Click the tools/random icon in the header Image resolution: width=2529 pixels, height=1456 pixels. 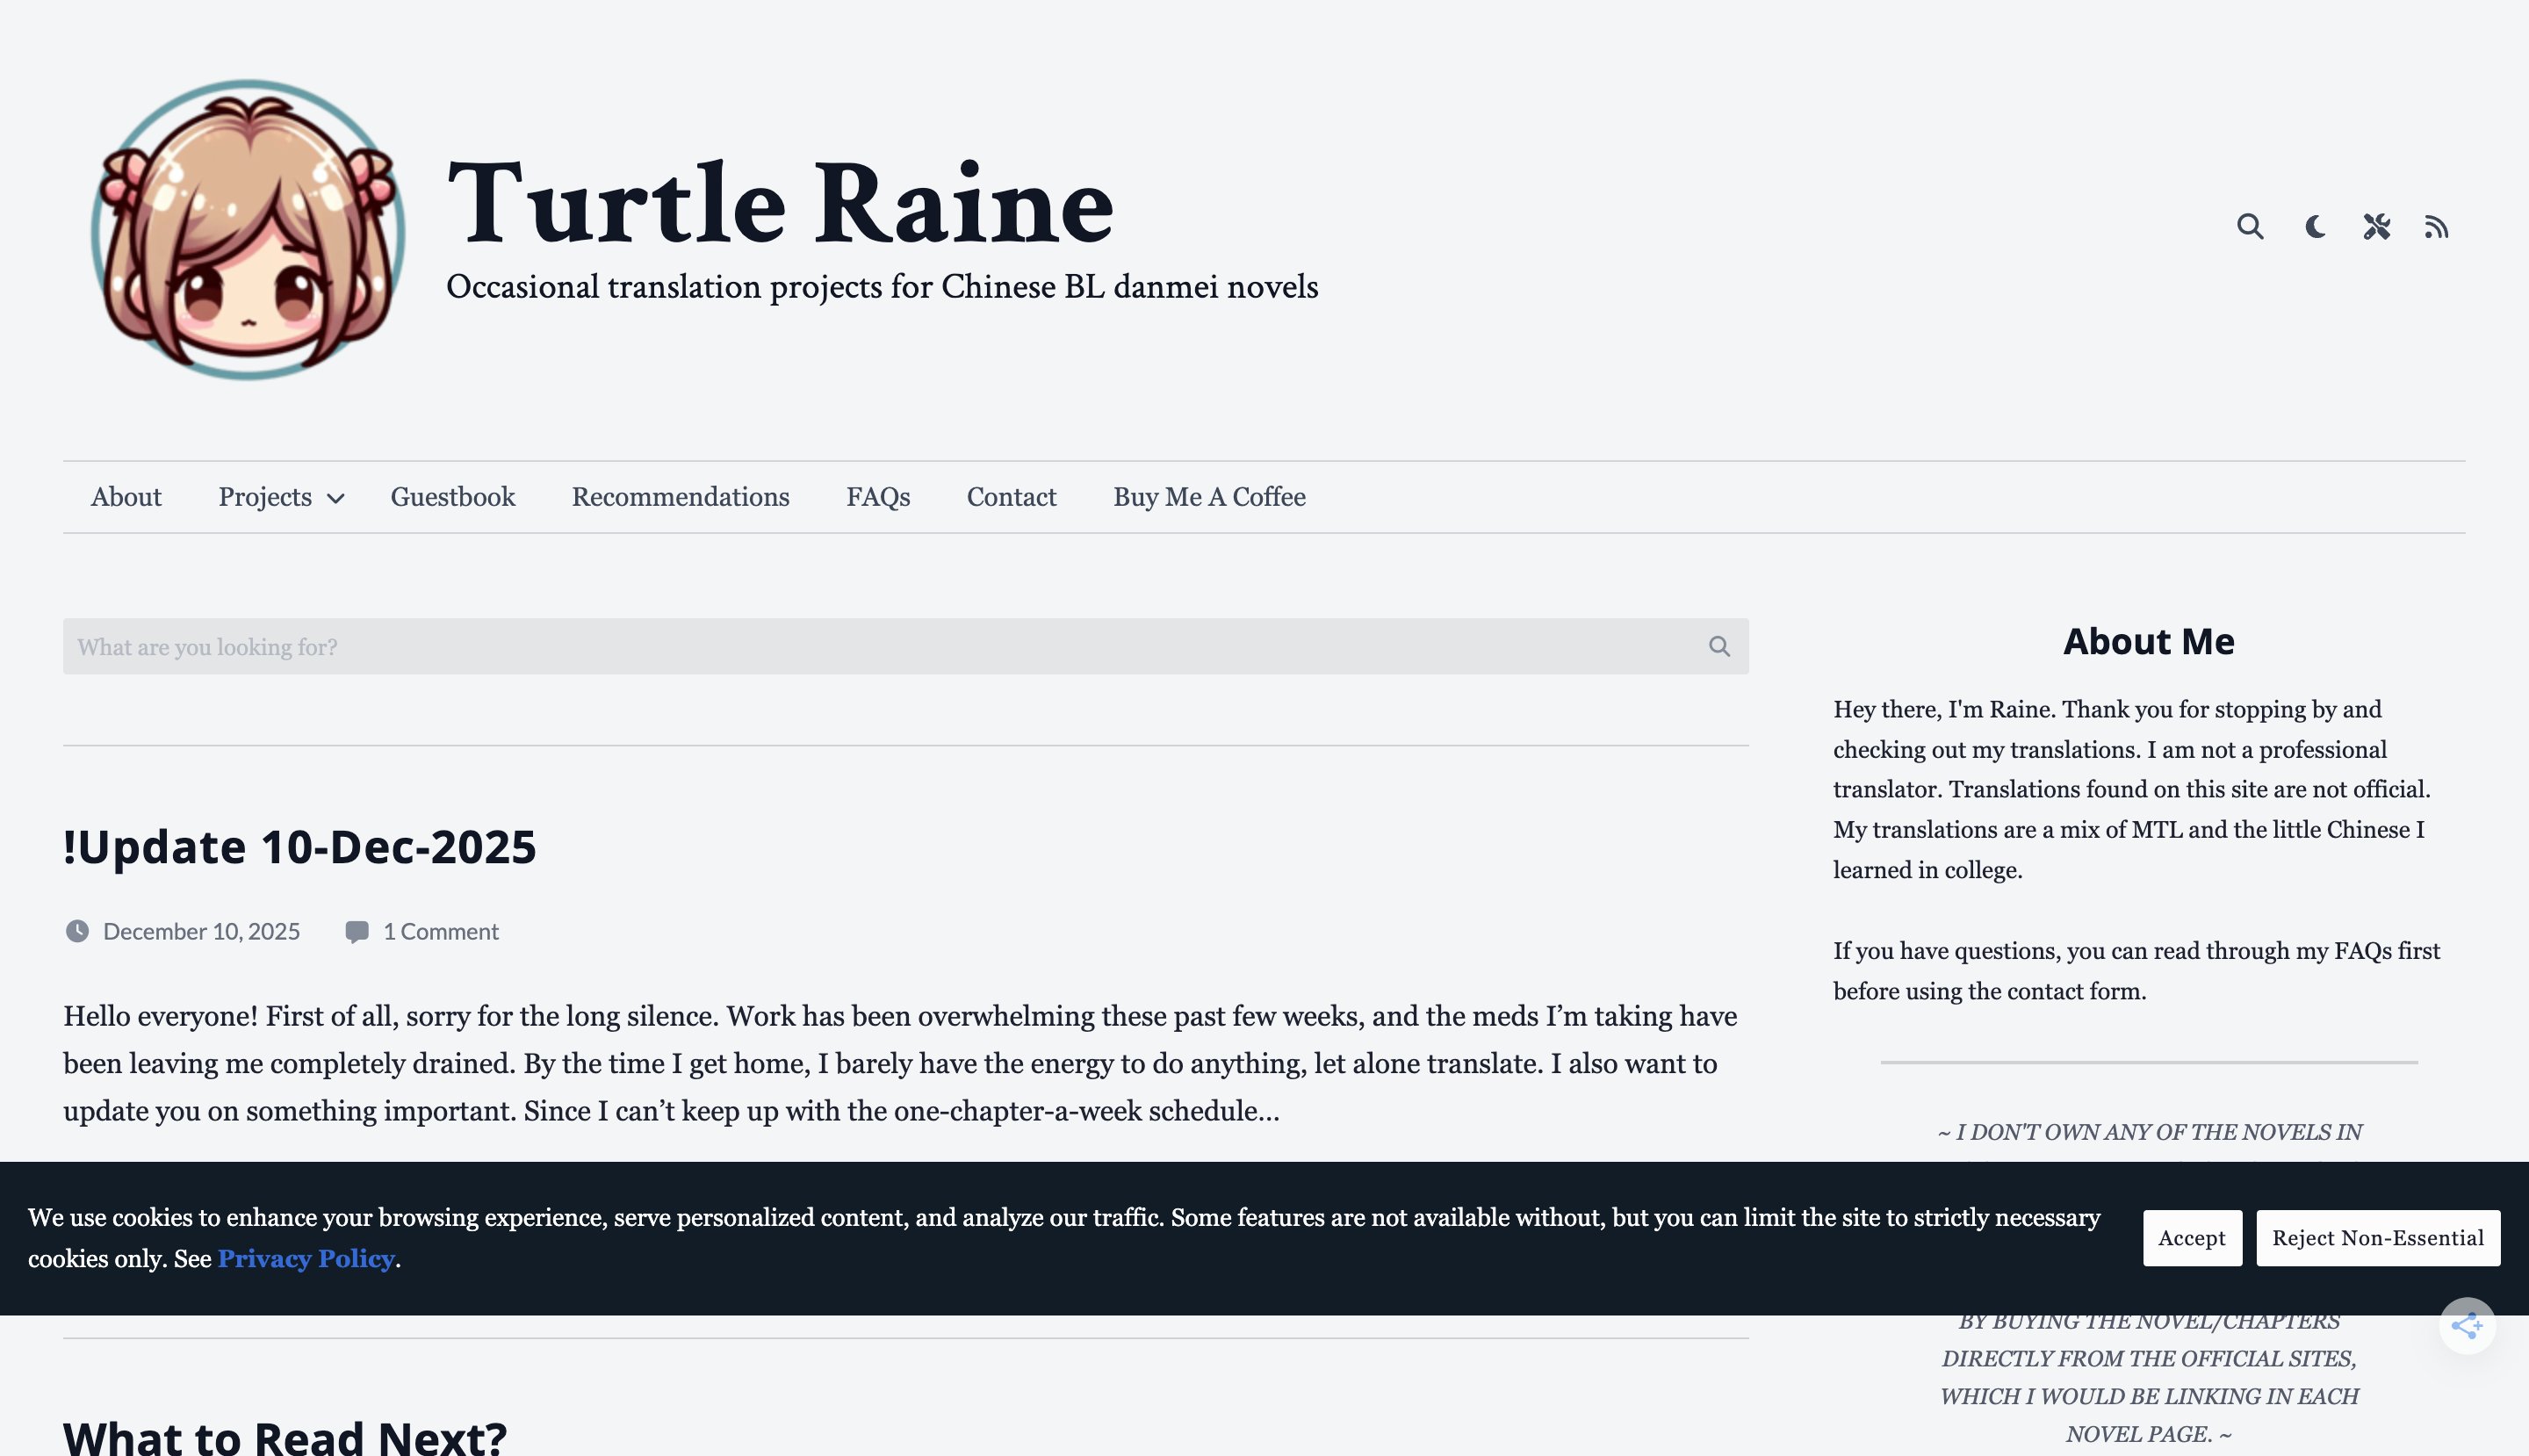click(x=2376, y=226)
